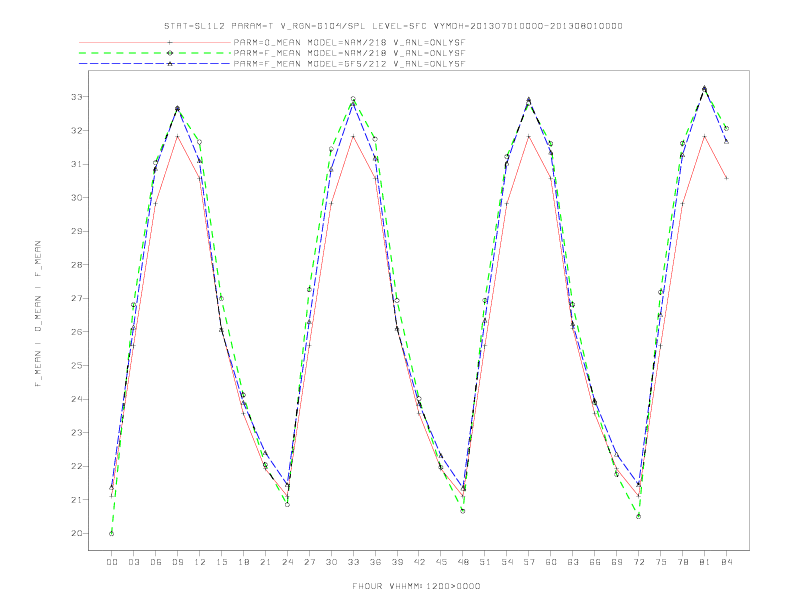Click x-axis forecast hour label 30

331,562
